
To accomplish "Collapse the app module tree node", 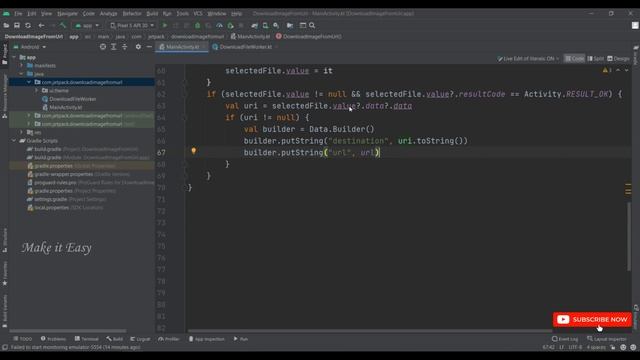I will (15, 57).
